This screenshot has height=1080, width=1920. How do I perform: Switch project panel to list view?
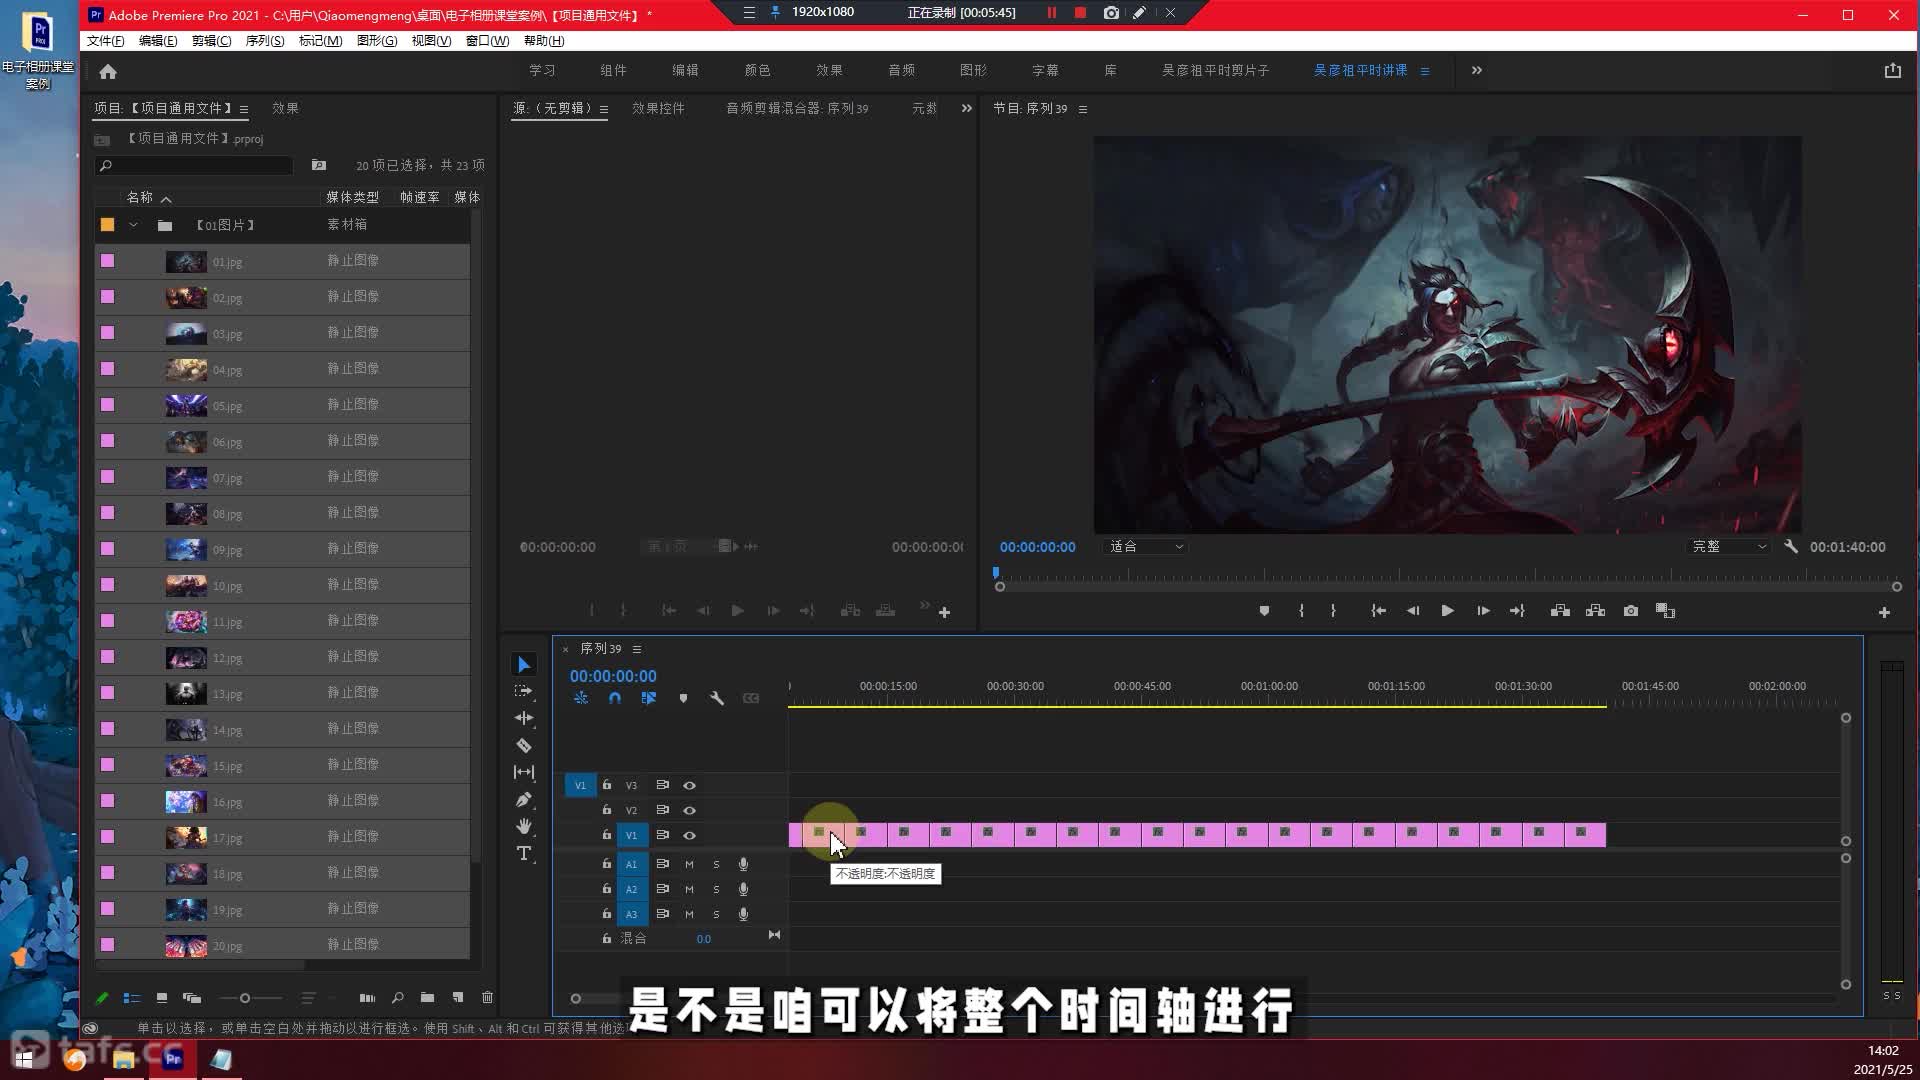(131, 998)
